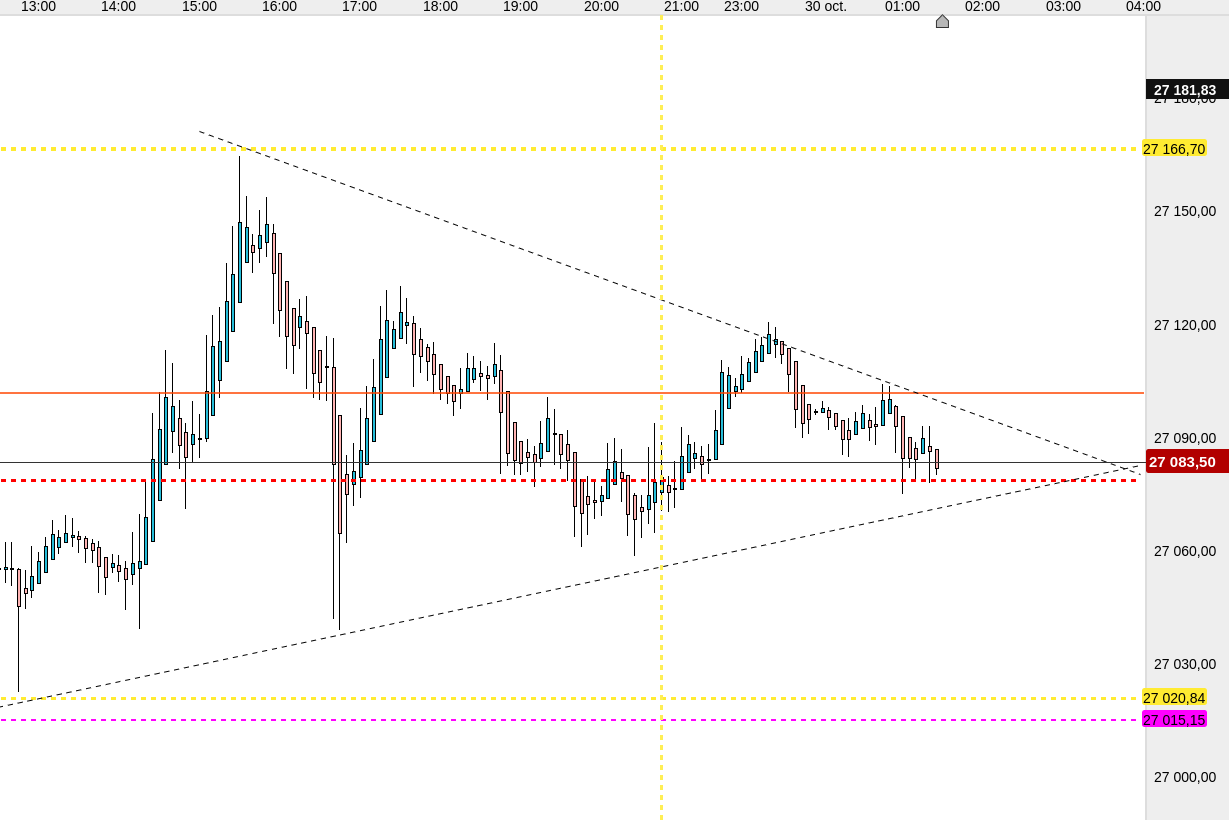The height and width of the screenshot is (820, 1229).
Task: Click the 27 181,83 black price tag
Action: tap(1187, 89)
